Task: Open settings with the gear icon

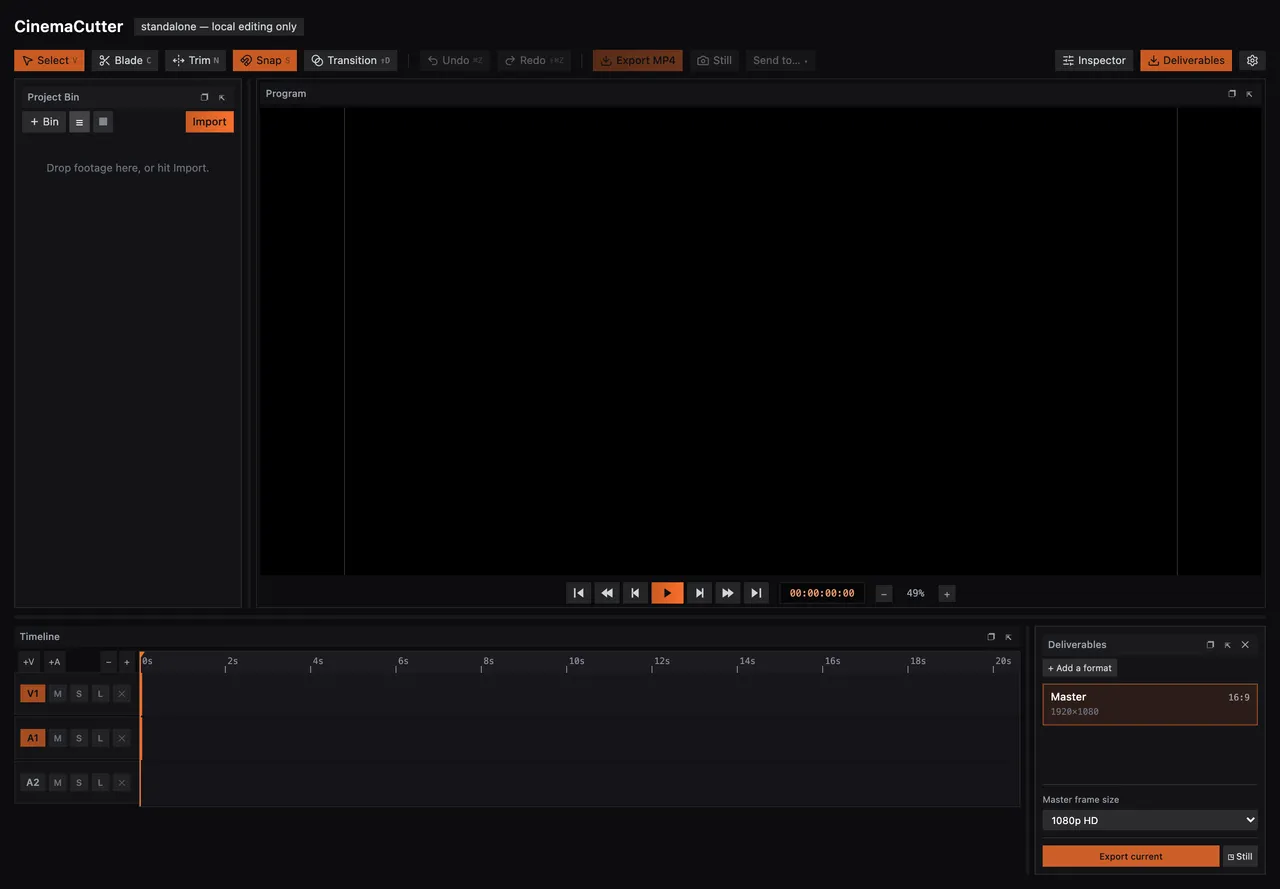Action: (x=1252, y=60)
